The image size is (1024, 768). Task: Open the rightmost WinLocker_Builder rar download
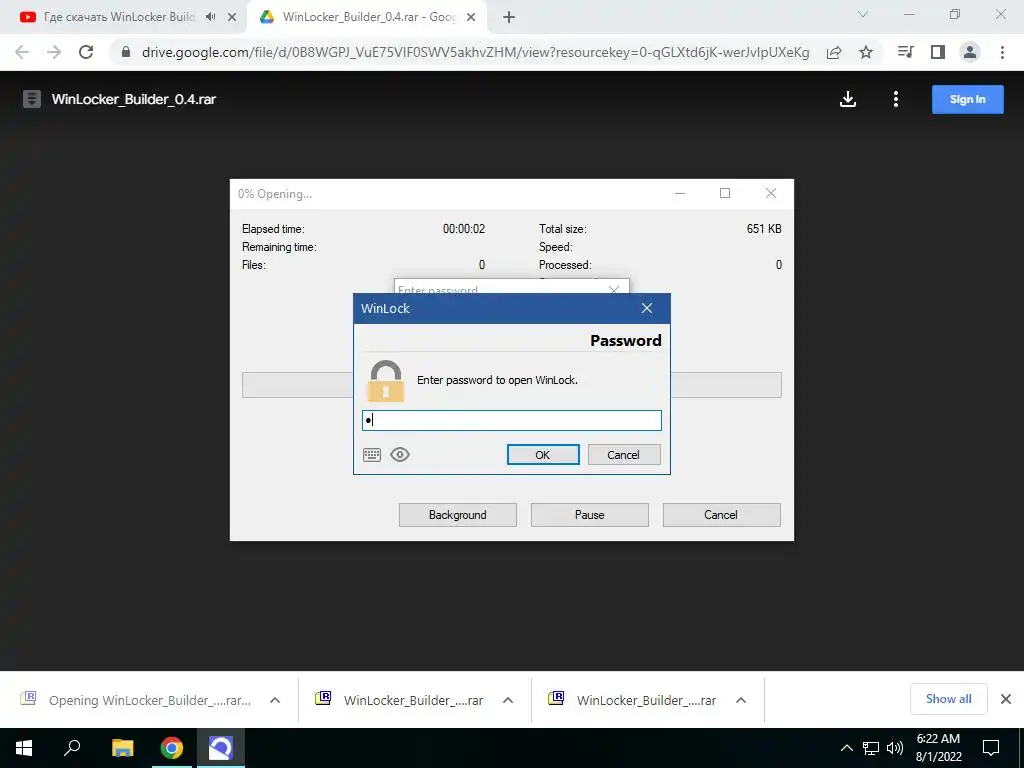(x=633, y=700)
